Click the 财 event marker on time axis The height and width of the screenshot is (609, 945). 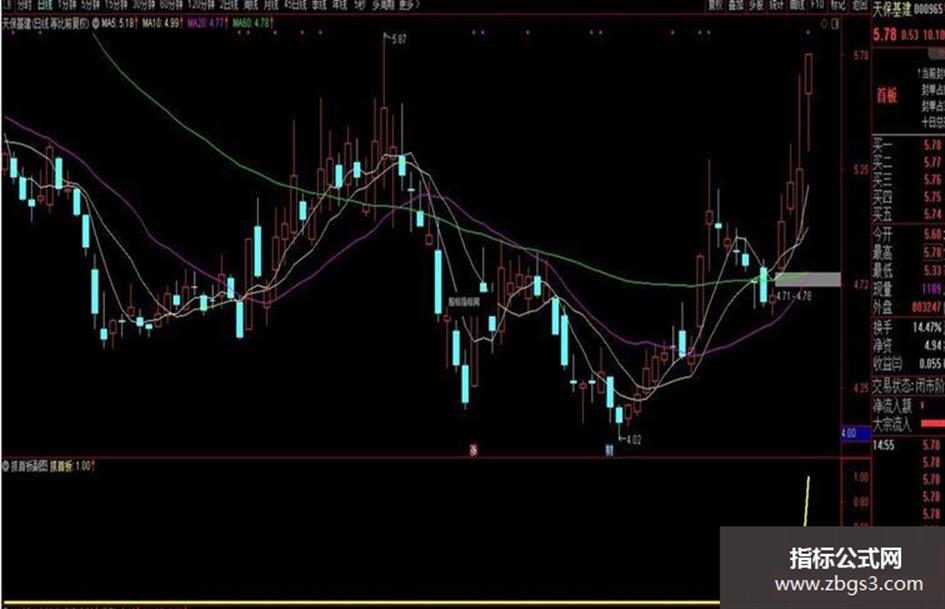[609, 450]
